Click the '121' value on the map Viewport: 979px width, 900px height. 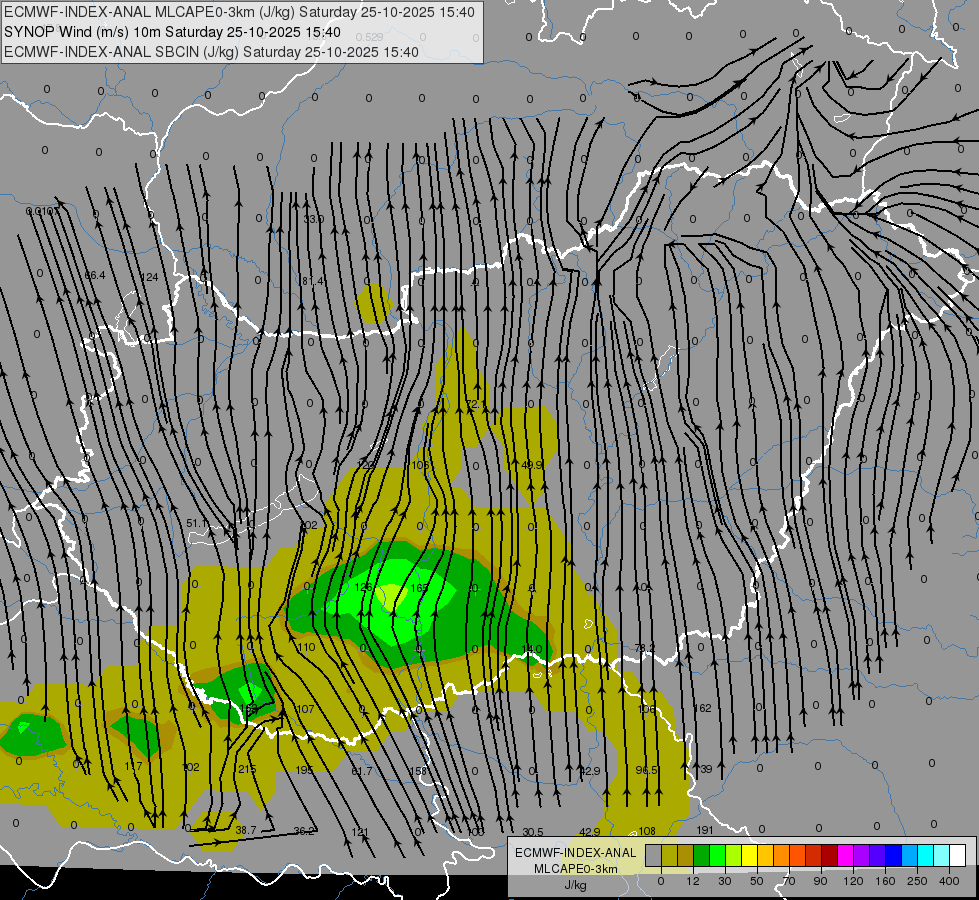pyautogui.click(x=360, y=832)
